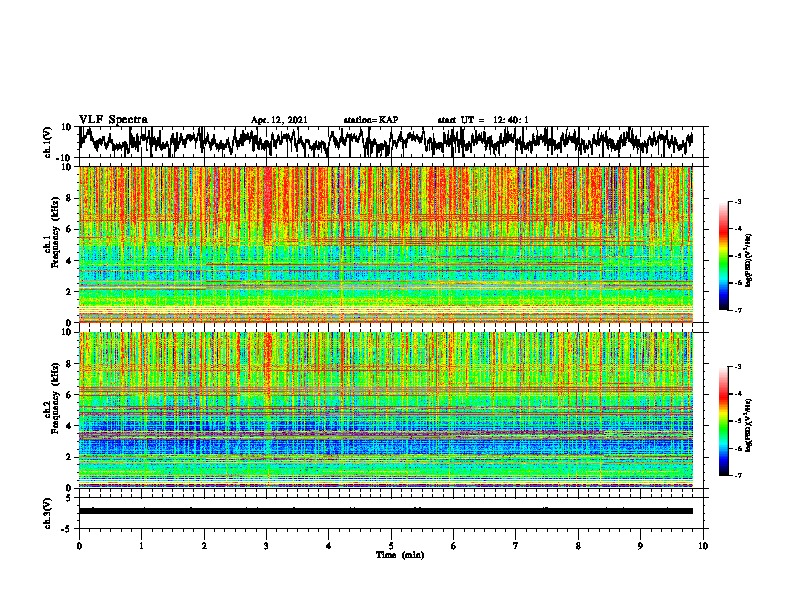Click the time axis tick label "1"
The height and width of the screenshot is (612, 792).
141,546
